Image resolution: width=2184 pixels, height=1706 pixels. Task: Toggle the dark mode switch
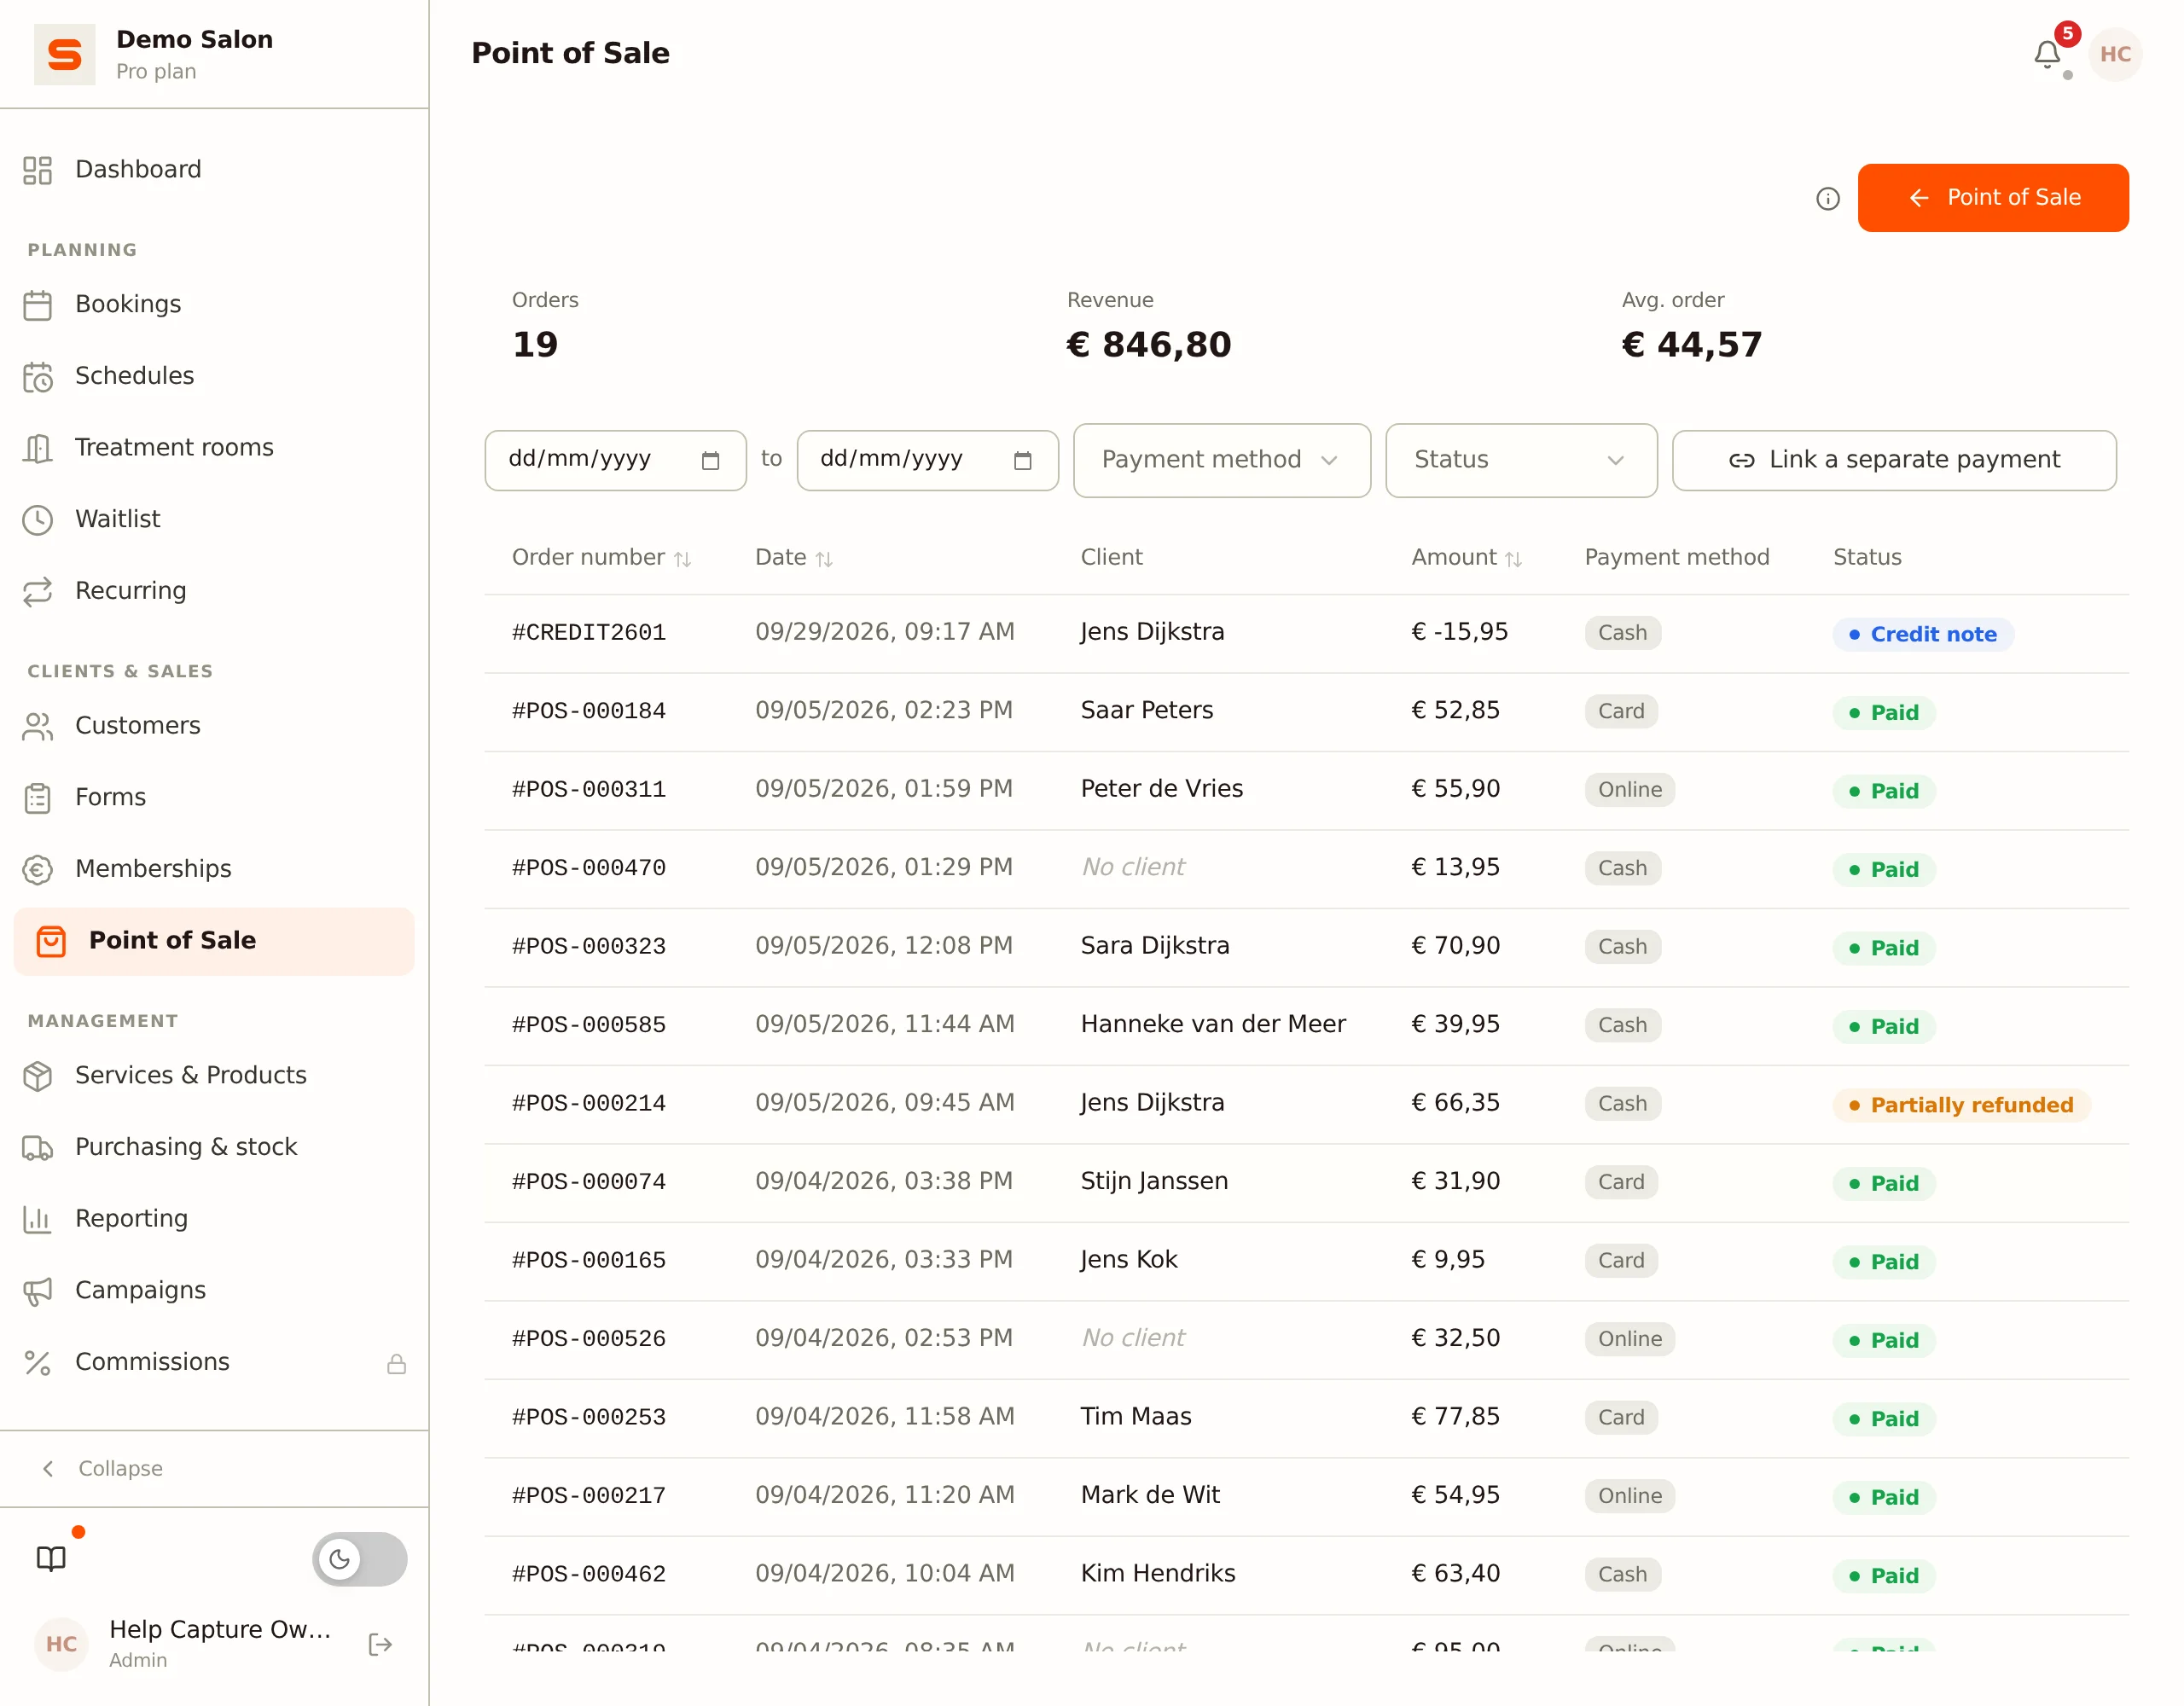tap(359, 1558)
